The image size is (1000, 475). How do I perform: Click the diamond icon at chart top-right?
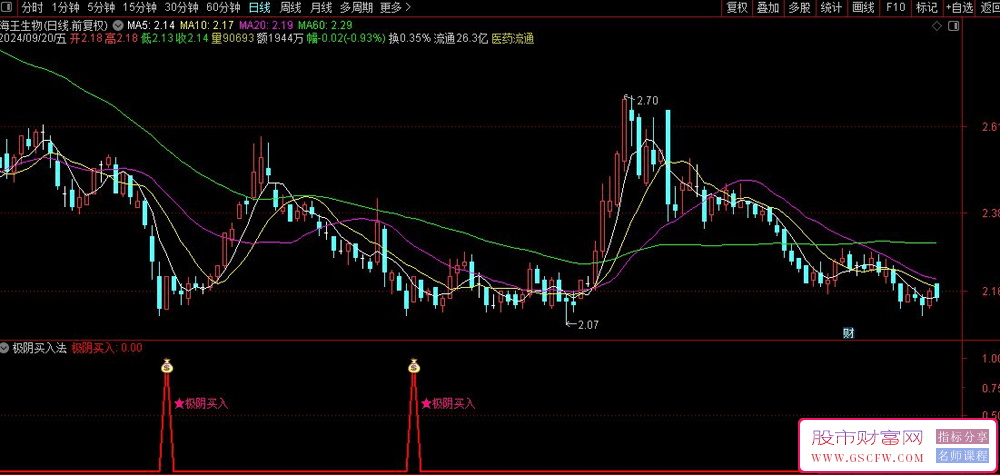[936, 26]
